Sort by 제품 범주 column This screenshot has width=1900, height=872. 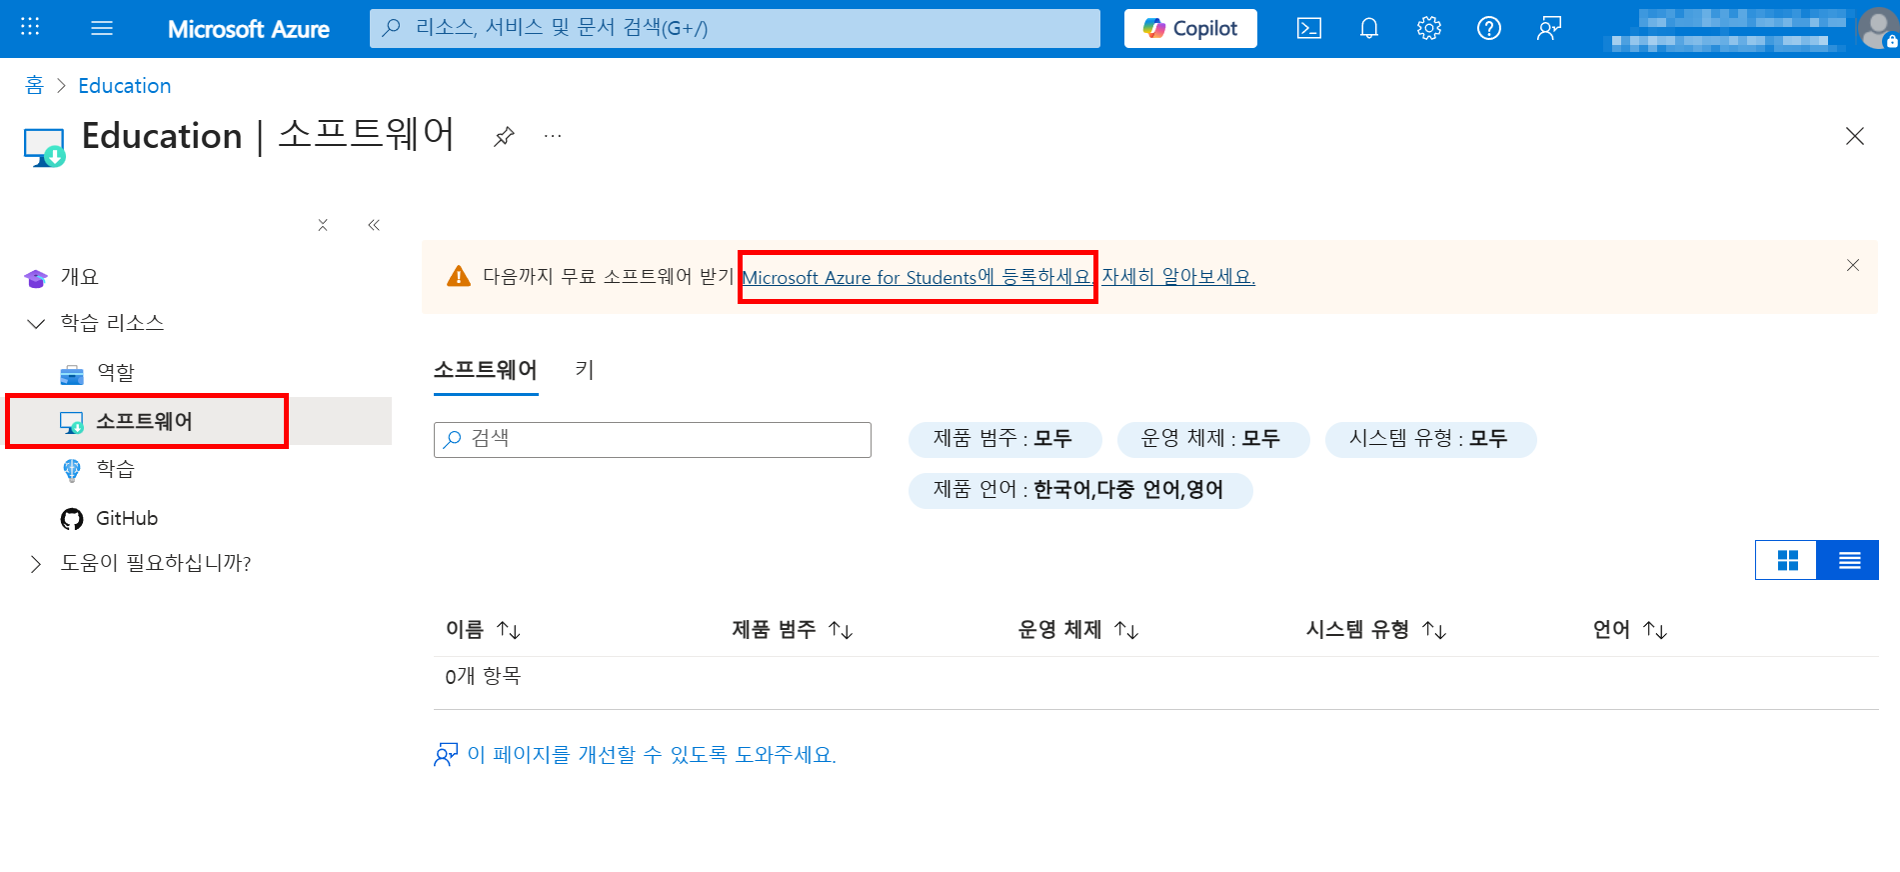[792, 630]
